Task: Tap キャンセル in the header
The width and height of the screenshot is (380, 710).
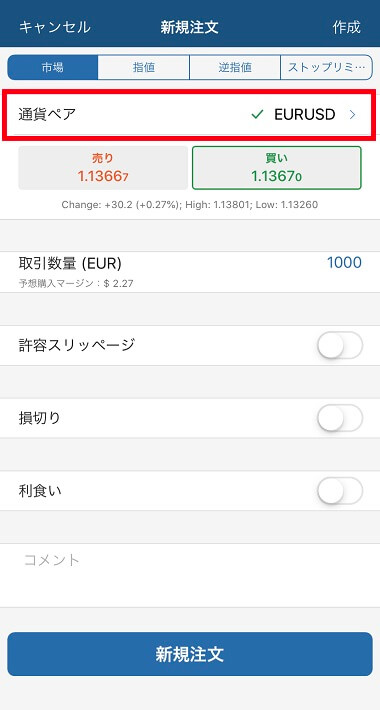Action: pos(55,27)
